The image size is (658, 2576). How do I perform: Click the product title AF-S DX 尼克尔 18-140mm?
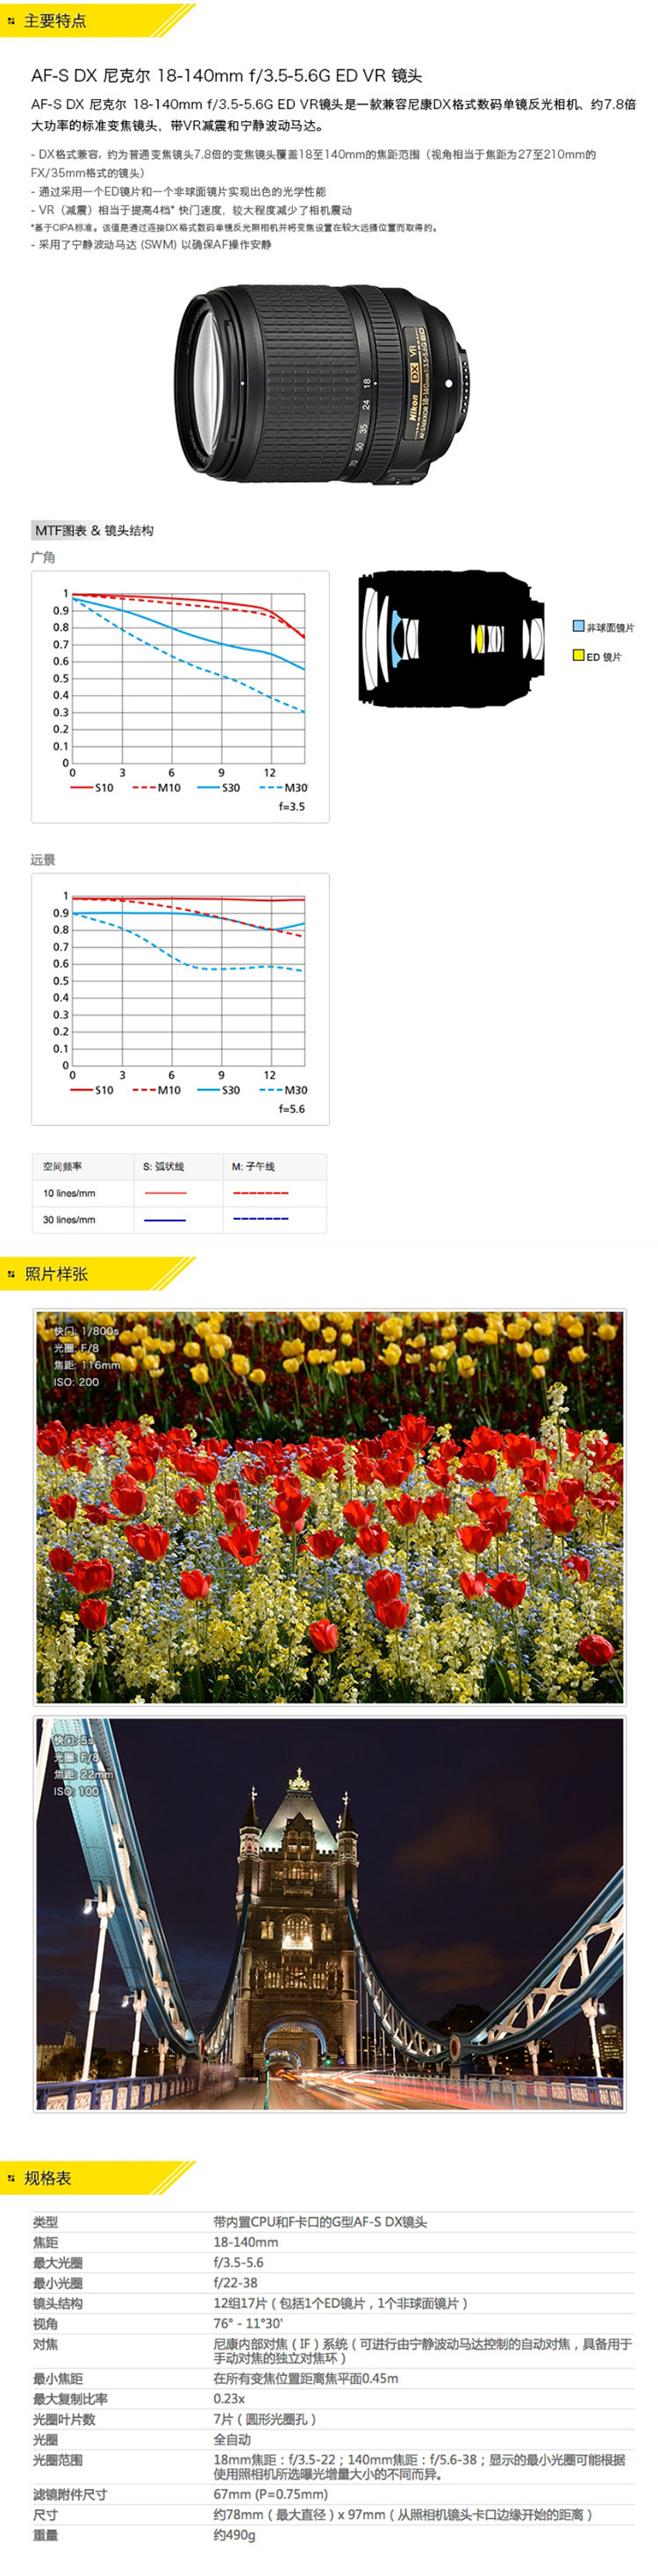coord(226,75)
